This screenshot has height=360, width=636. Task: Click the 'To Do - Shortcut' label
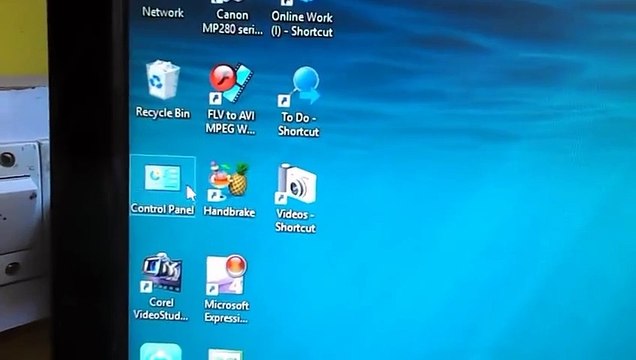tap(299, 124)
